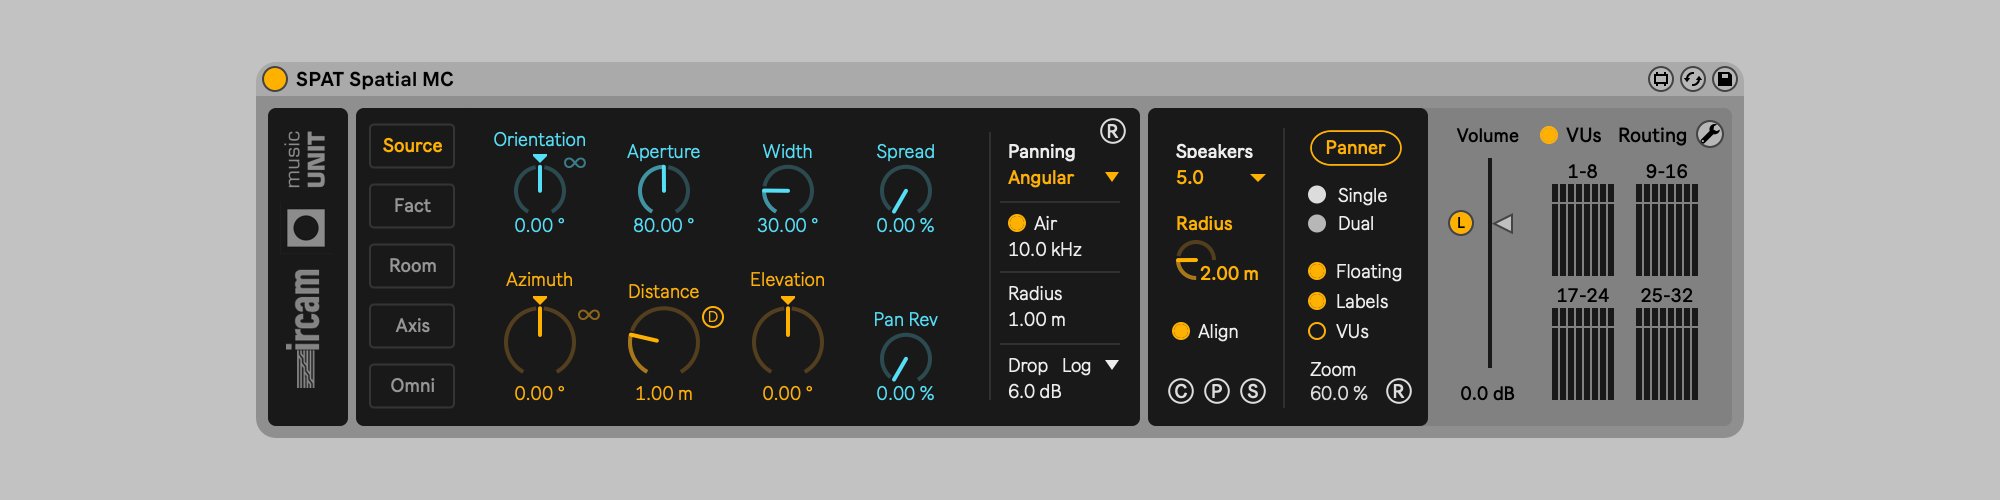Viewport: 2000px width, 500px height.
Task: Click the 25-32 VU meter group
Action: pos(1667,354)
